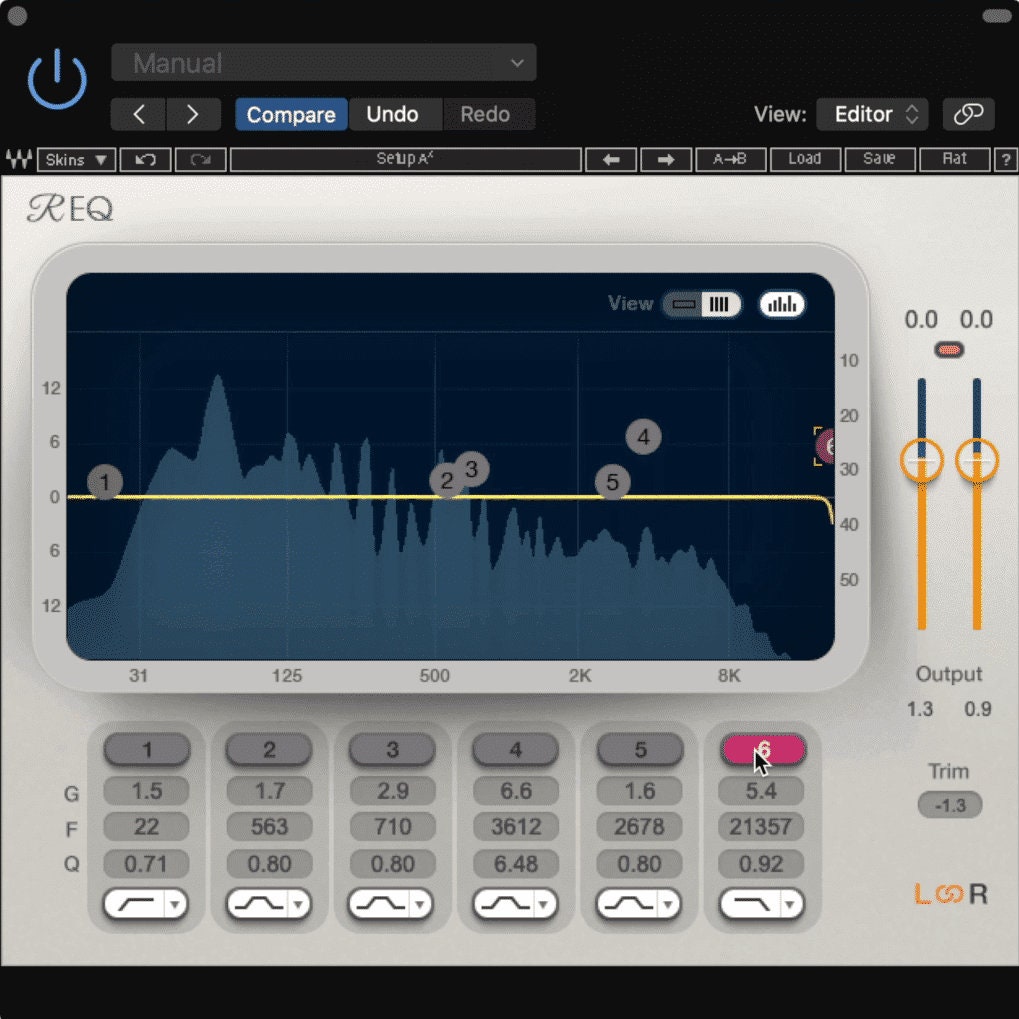Disable the active band 6 button
The image size is (1019, 1019).
[x=763, y=750]
